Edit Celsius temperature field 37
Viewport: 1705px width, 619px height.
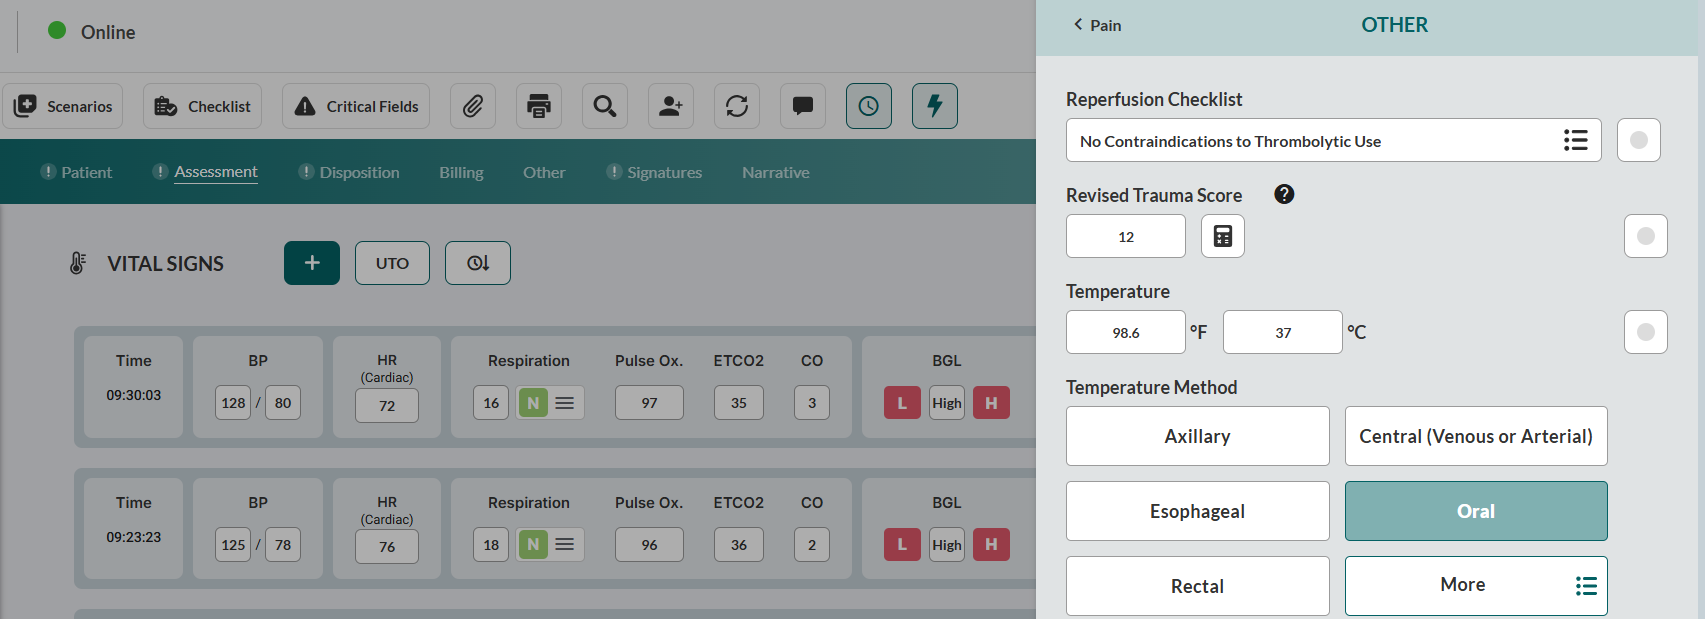pyautogui.click(x=1283, y=332)
